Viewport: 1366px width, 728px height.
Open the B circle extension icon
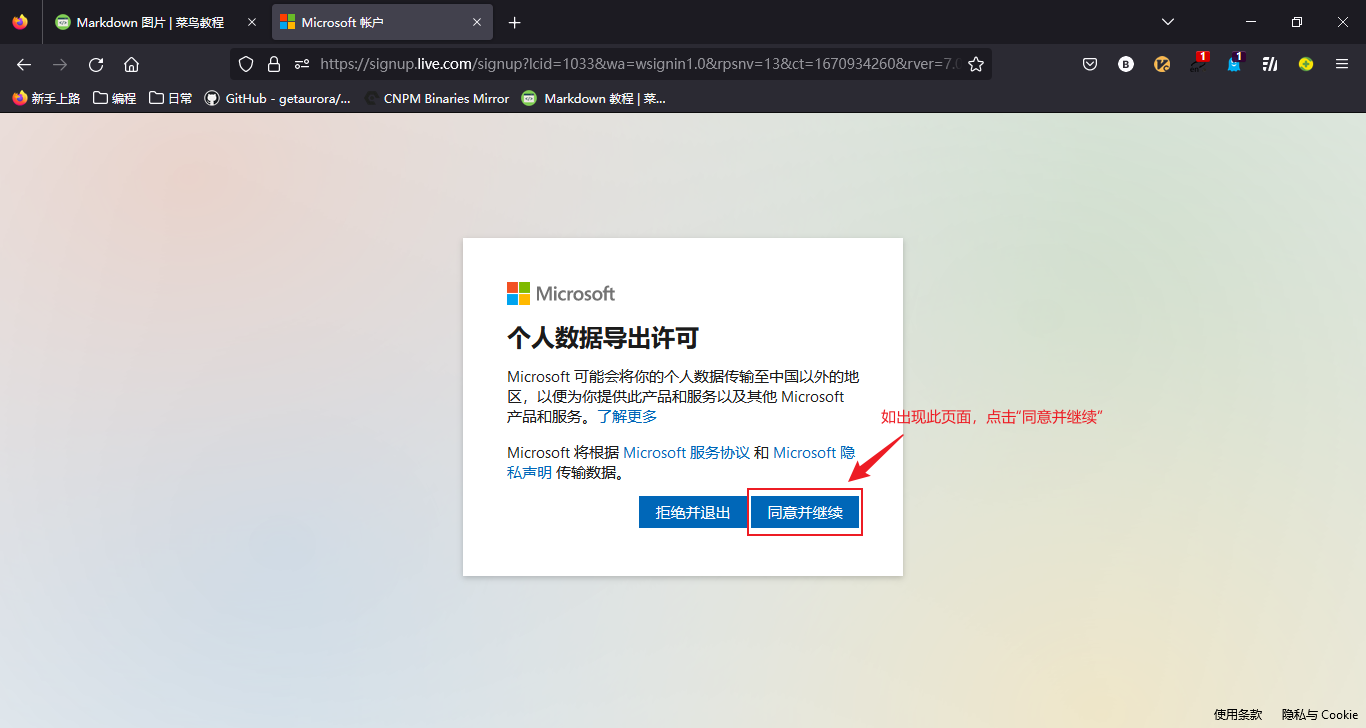[1126, 64]
